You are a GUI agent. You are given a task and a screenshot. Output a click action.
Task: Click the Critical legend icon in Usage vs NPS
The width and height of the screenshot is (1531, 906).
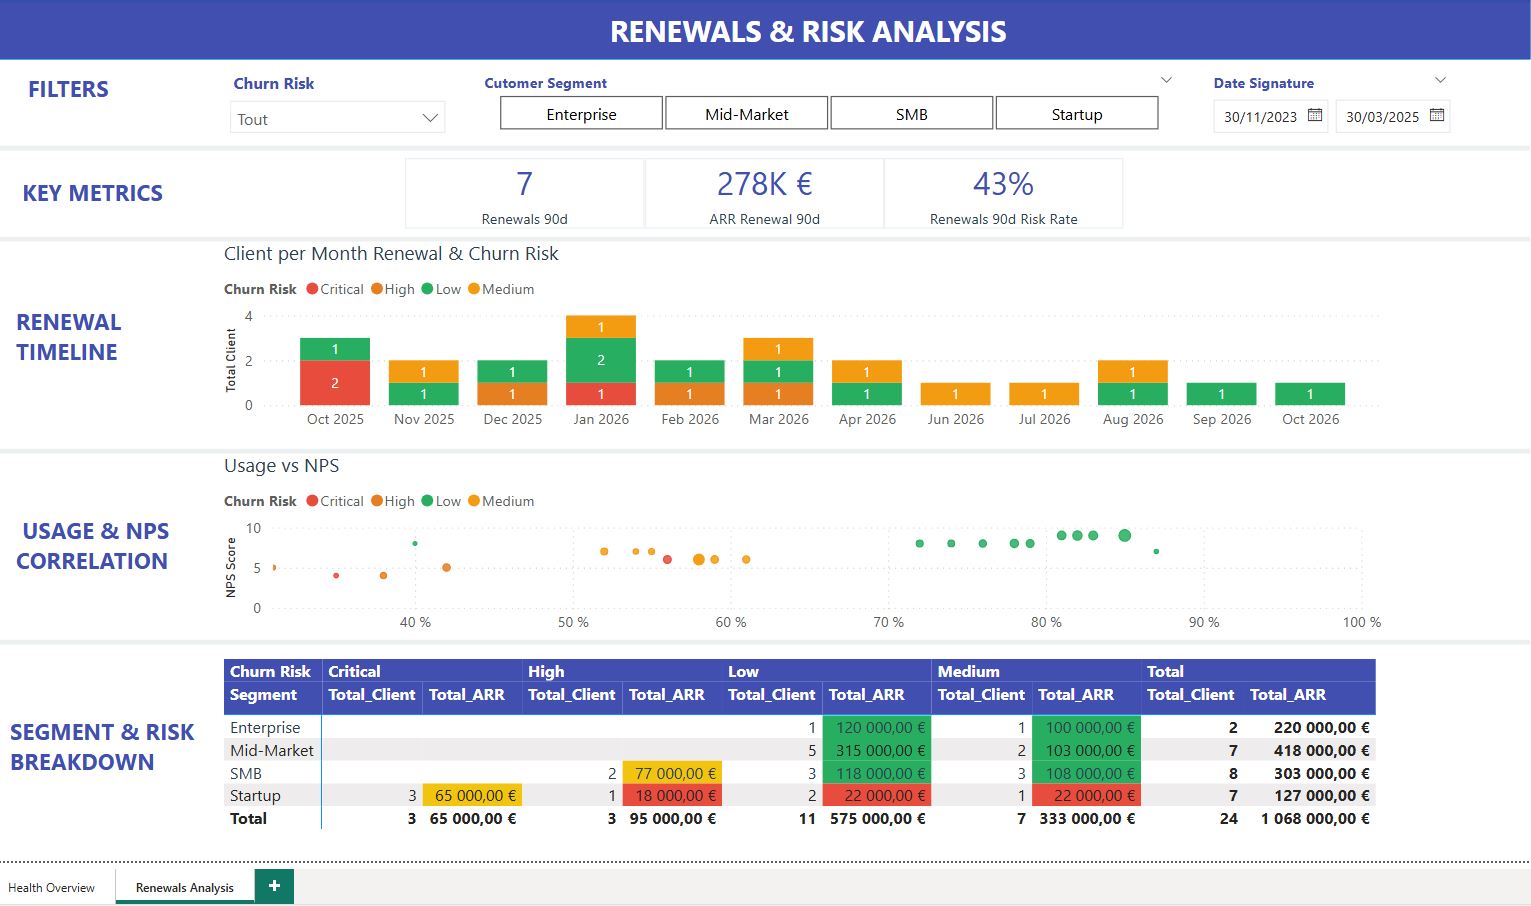coord(311,501)
